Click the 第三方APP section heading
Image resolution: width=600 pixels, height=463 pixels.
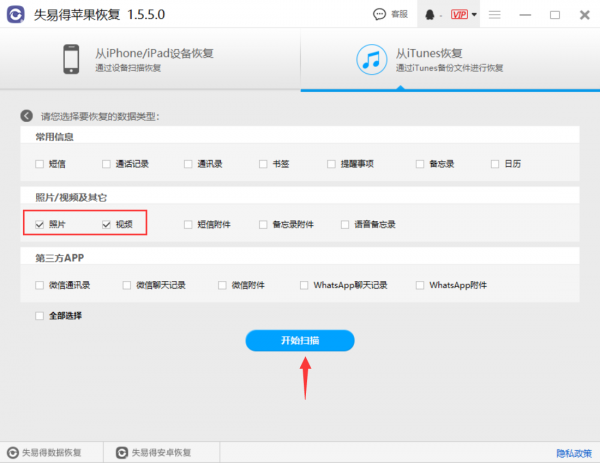click(59, 258)
